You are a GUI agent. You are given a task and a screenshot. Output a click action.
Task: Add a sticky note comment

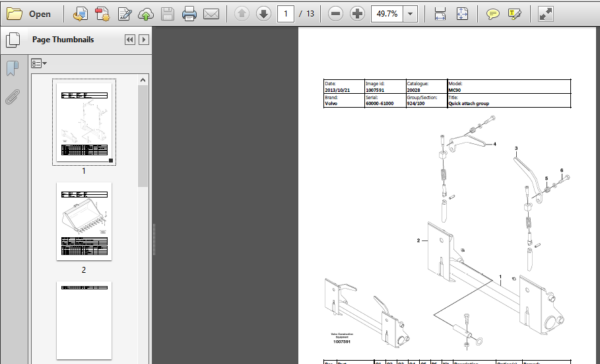coord(492,14)
